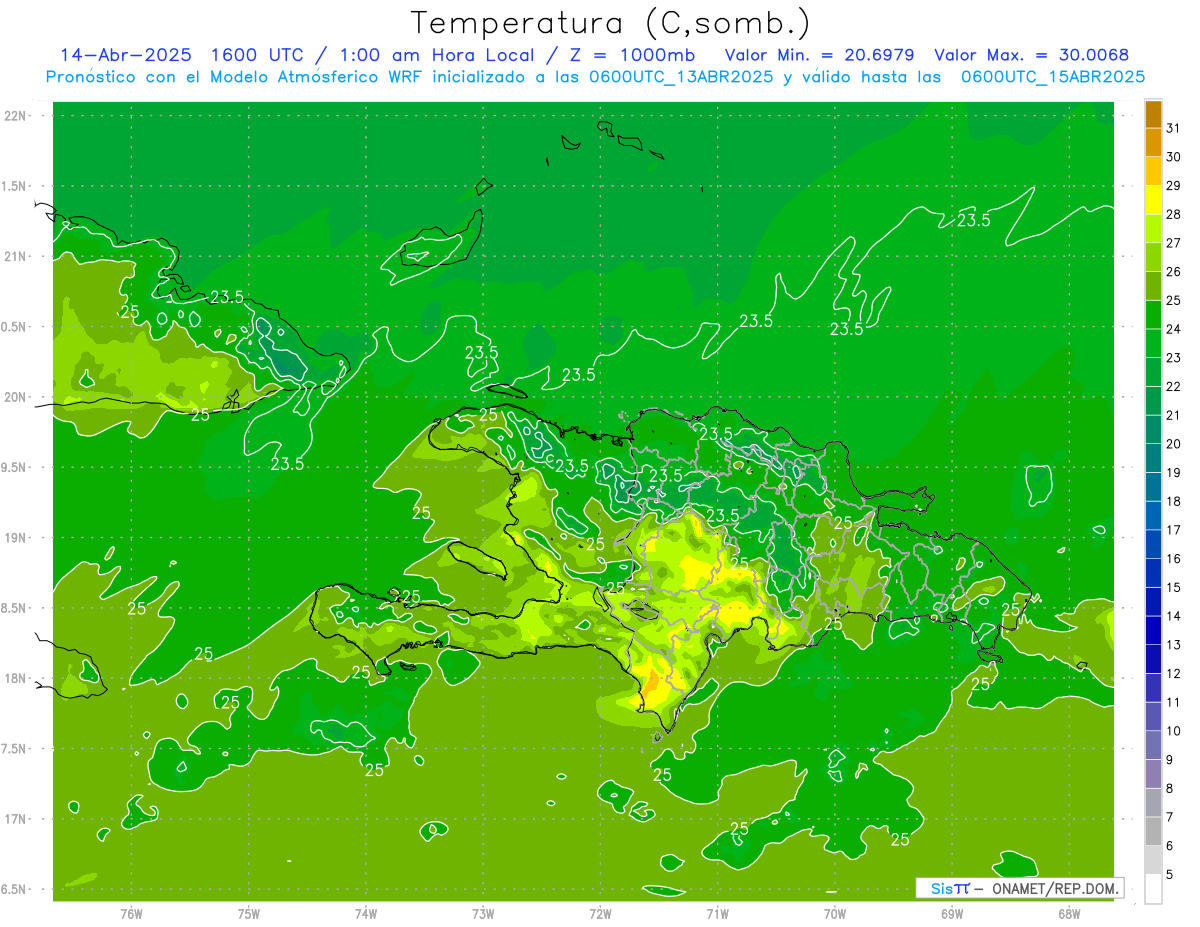
Task: Click the blue legend swatch between 15 and 16
Action: click(x=1153, y=573)
